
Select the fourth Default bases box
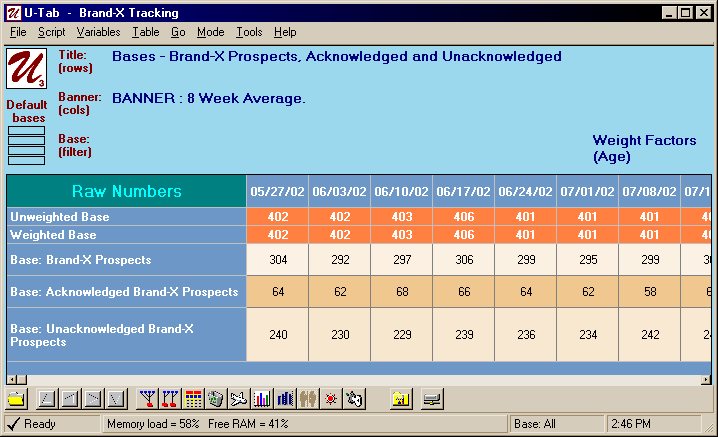(x=27, y=161)
